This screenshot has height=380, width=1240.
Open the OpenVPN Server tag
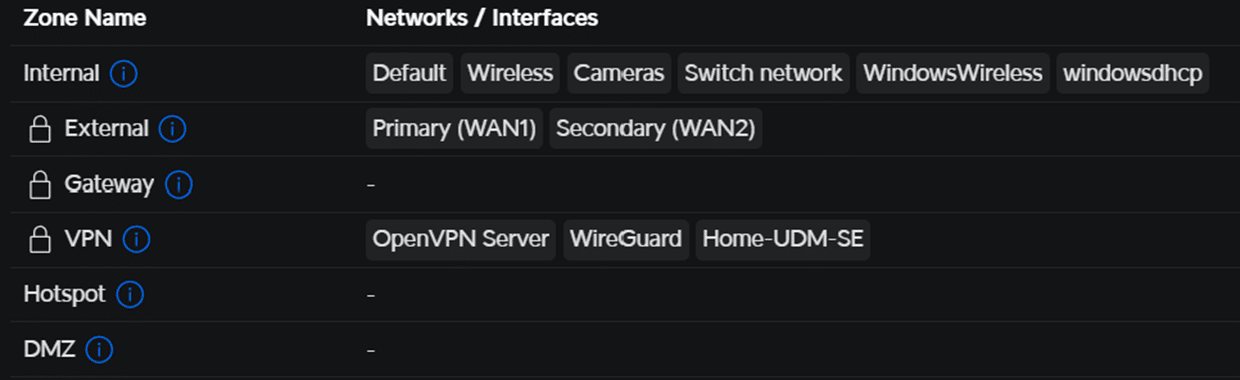coord(461,240)
